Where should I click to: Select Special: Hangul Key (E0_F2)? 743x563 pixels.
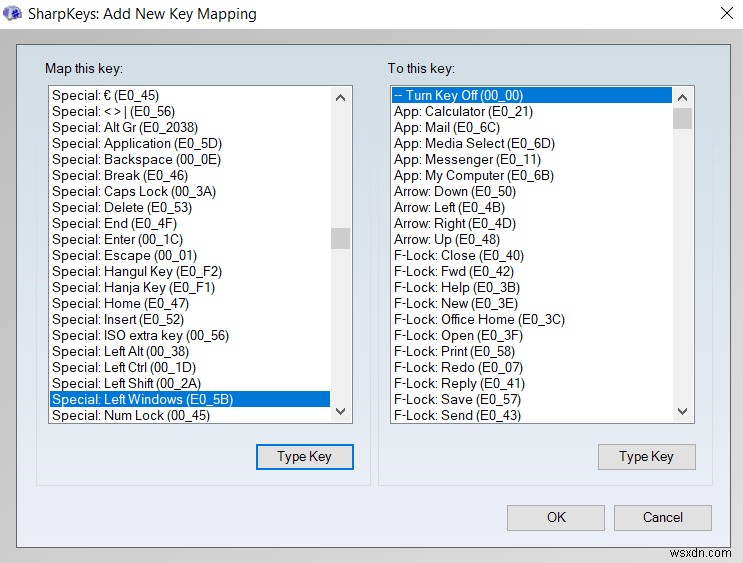[190, 272]
